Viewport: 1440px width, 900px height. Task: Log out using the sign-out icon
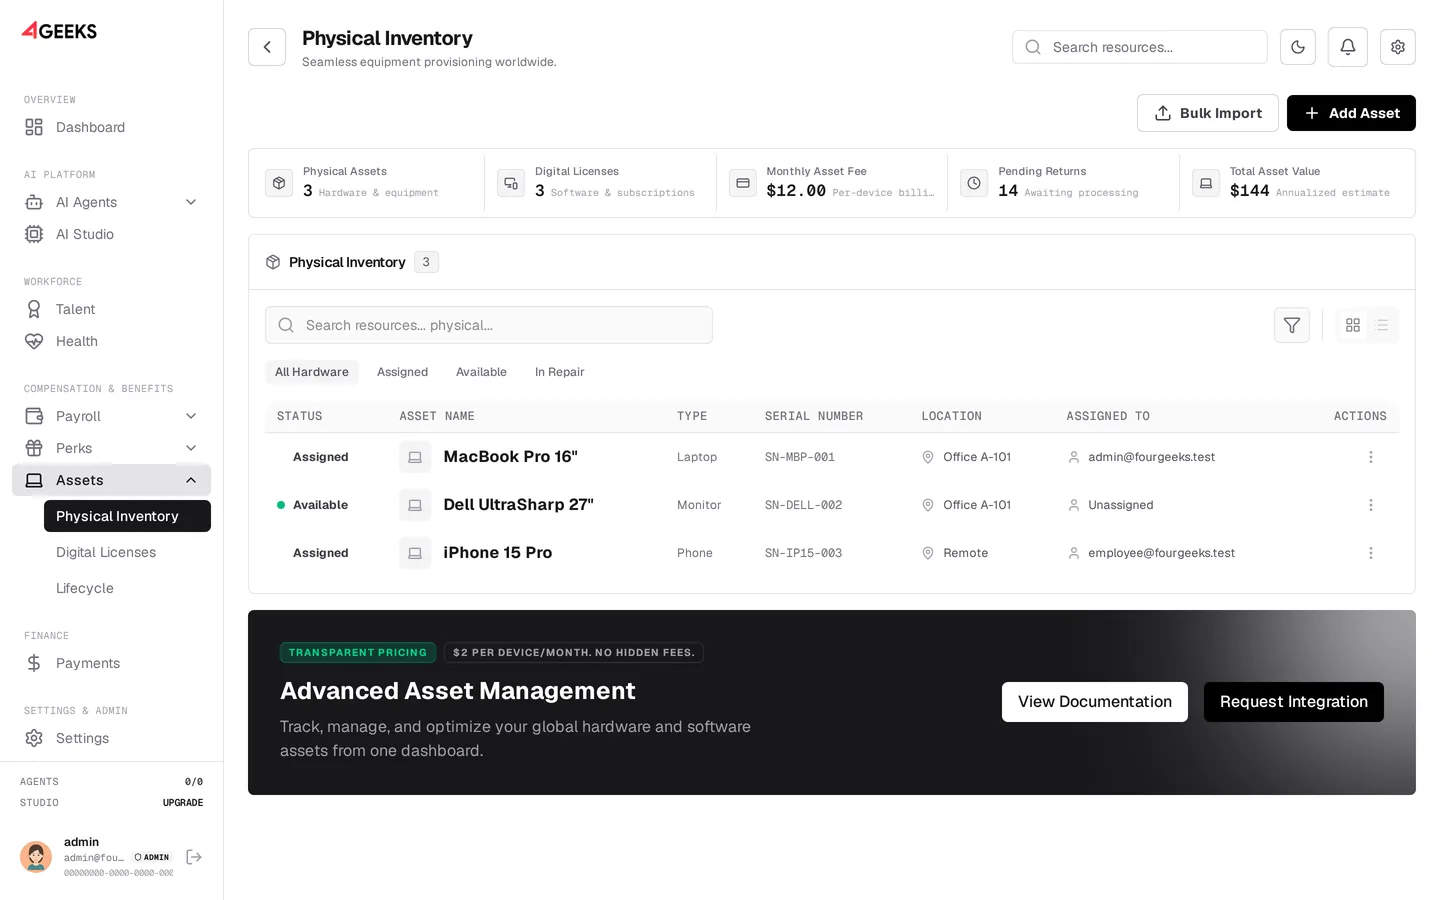pyautogui.click(x=194, y=857)
